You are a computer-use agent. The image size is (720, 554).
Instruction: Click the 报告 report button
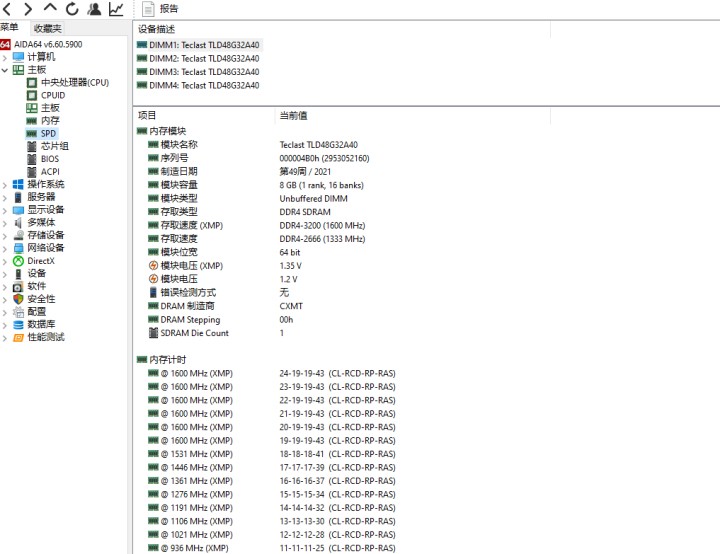click(x=160, y=8)
